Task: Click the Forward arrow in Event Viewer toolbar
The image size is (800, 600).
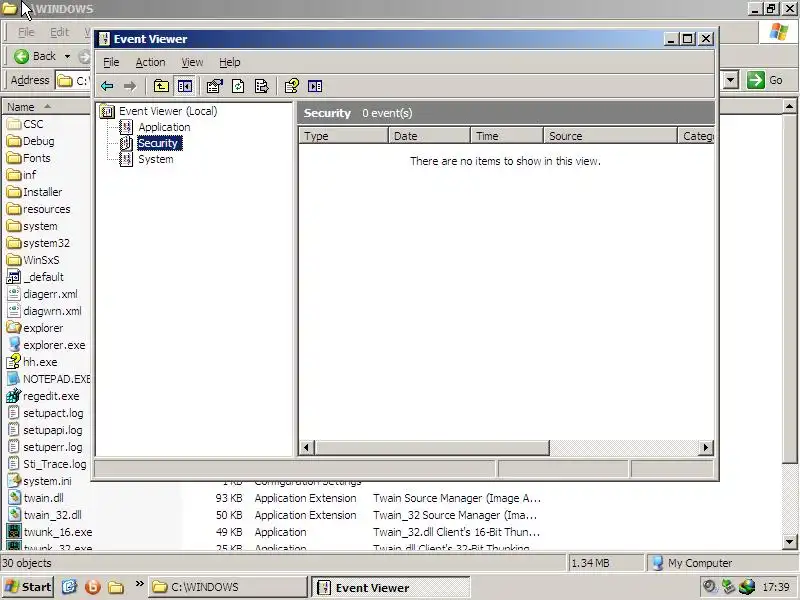Action: [x=130, y=86]
